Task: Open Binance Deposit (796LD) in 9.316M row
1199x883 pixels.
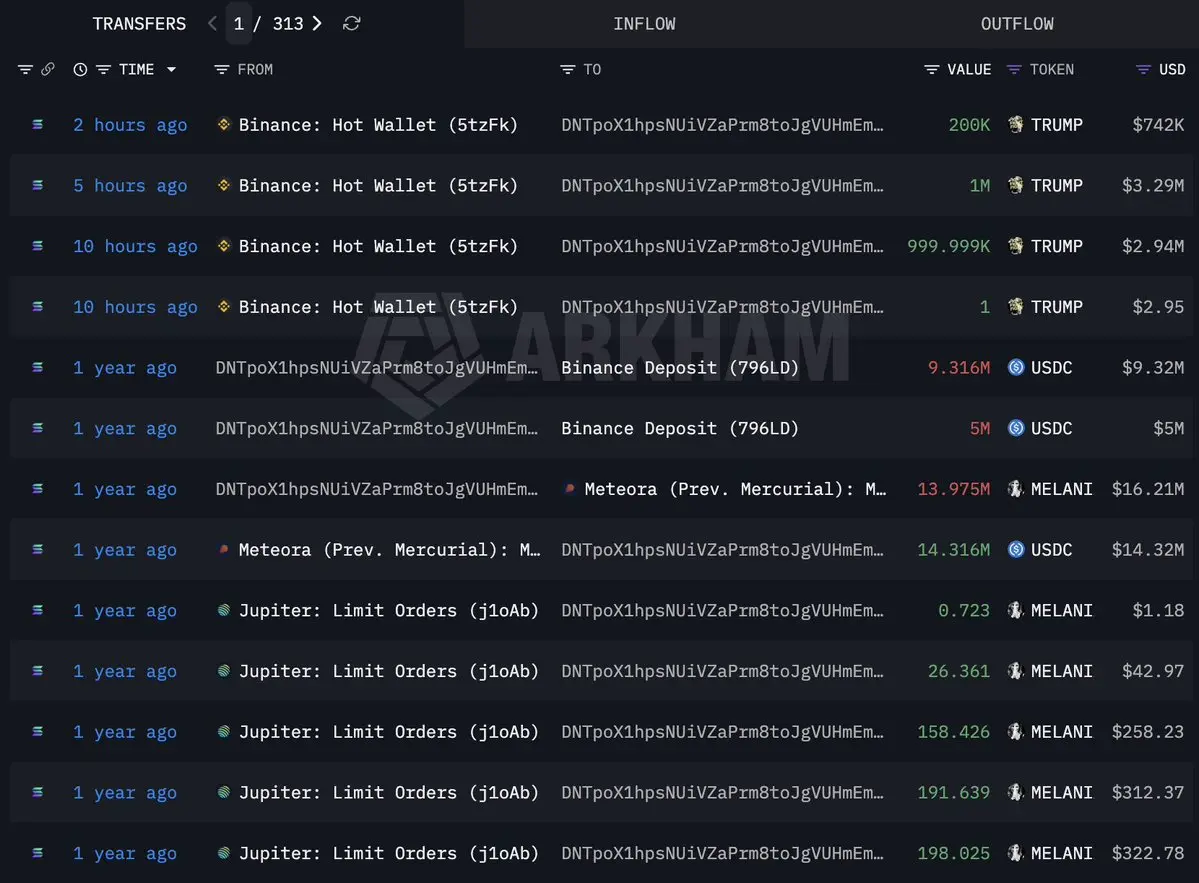Action: click(x=680, y=368)
